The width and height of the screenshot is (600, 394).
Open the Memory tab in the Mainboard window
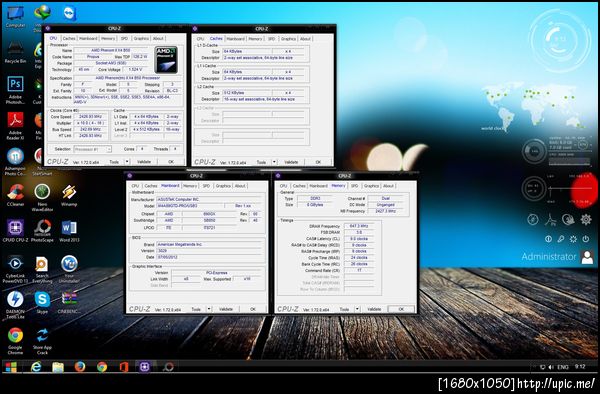pyautogui.click(x=190, y=186)
